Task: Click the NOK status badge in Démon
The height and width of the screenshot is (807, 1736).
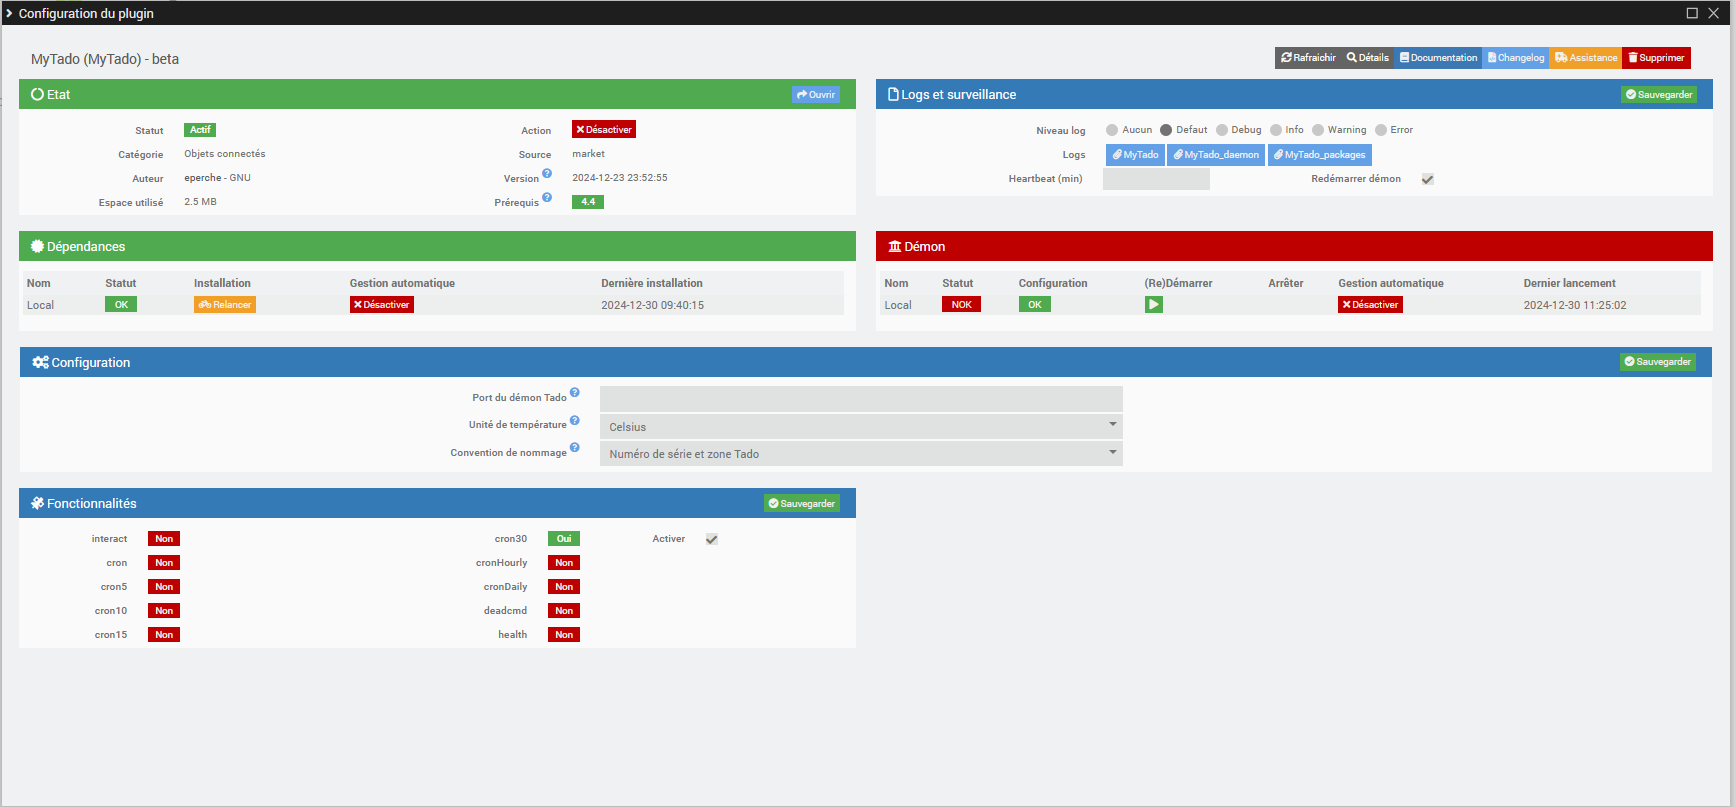Action: (961, 305)
